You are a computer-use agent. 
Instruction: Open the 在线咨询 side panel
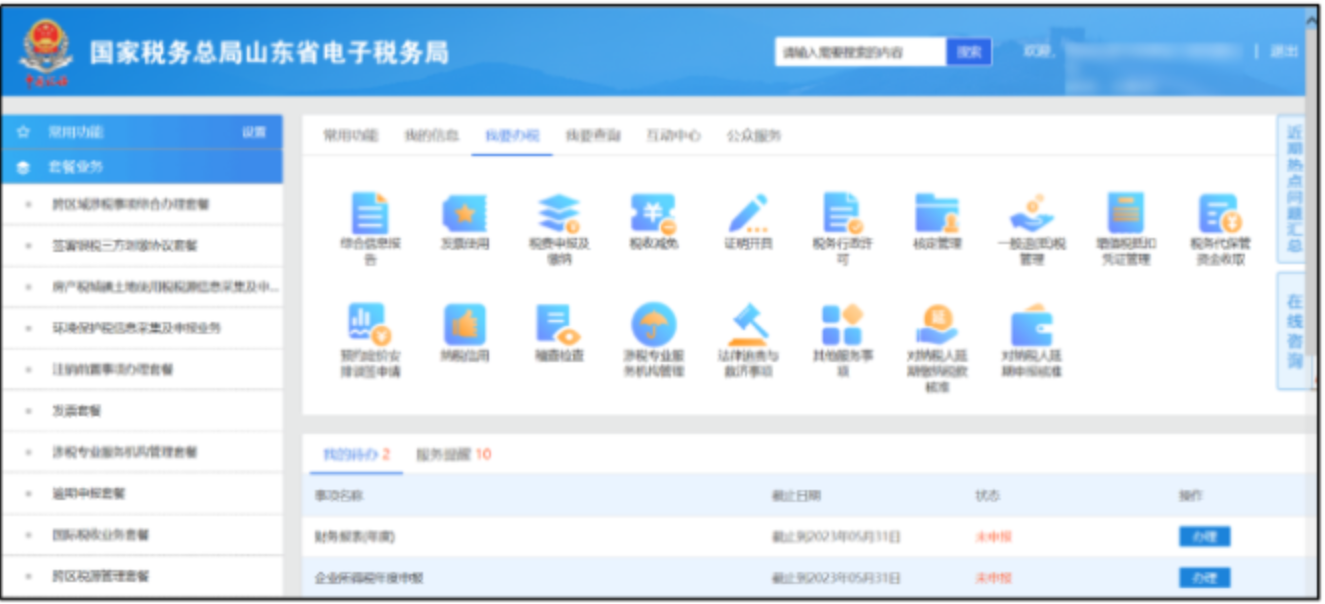click(x=1294, y=330)
